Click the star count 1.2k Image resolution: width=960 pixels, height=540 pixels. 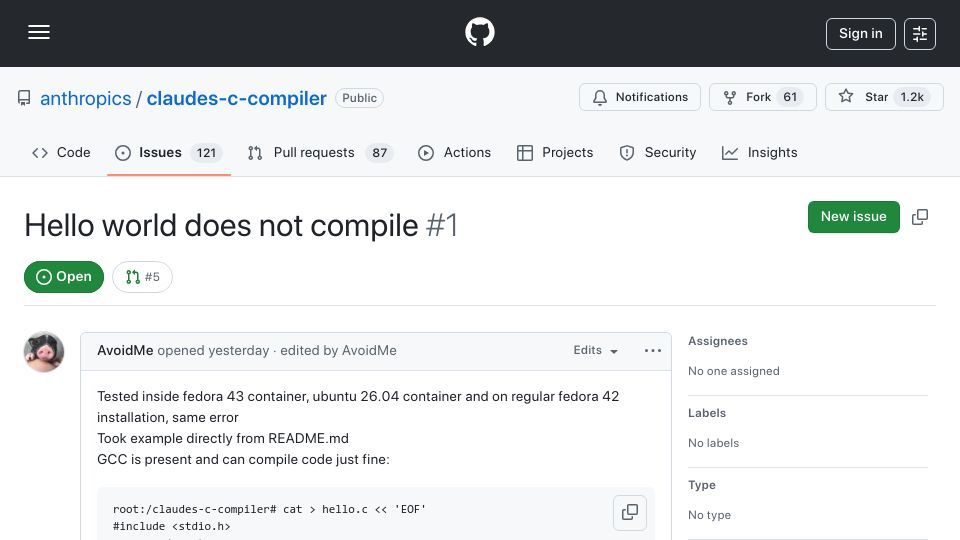912,97
